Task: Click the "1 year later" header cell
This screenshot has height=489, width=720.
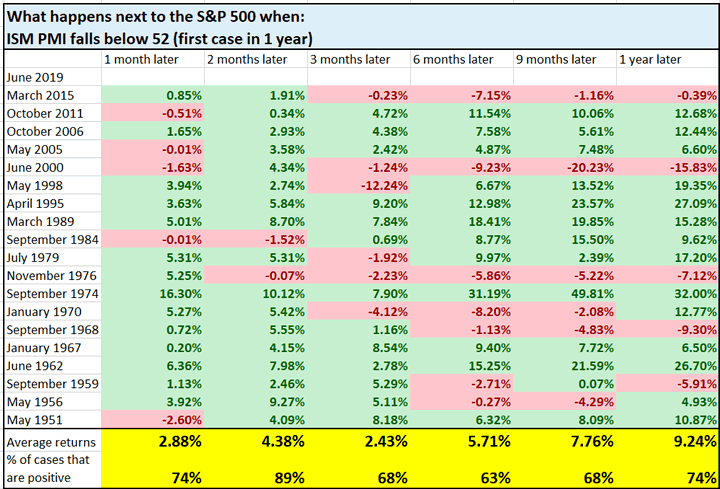Action: [x=650, y=60]
